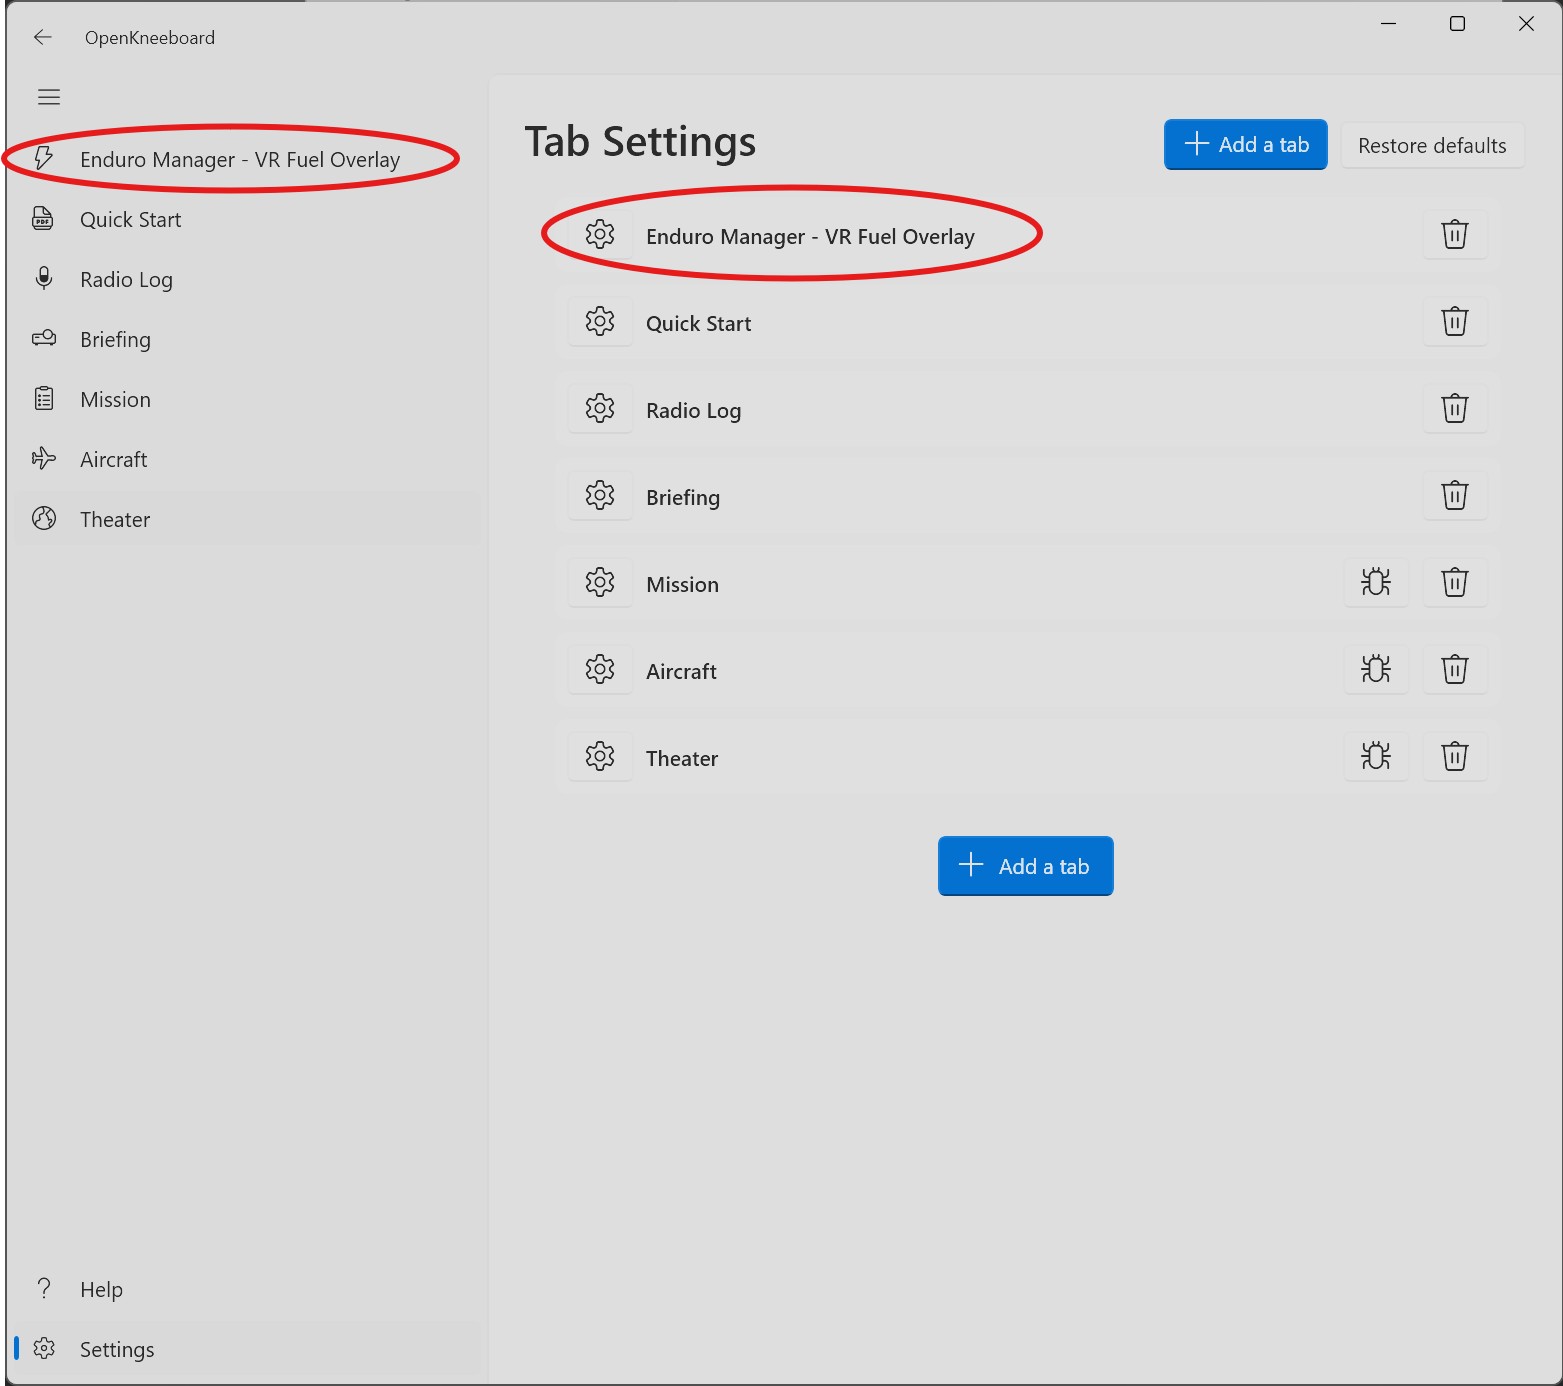Click Theater text in tab list
The width and height of the screenshot is (1563, 1386).
click(682, 759)
